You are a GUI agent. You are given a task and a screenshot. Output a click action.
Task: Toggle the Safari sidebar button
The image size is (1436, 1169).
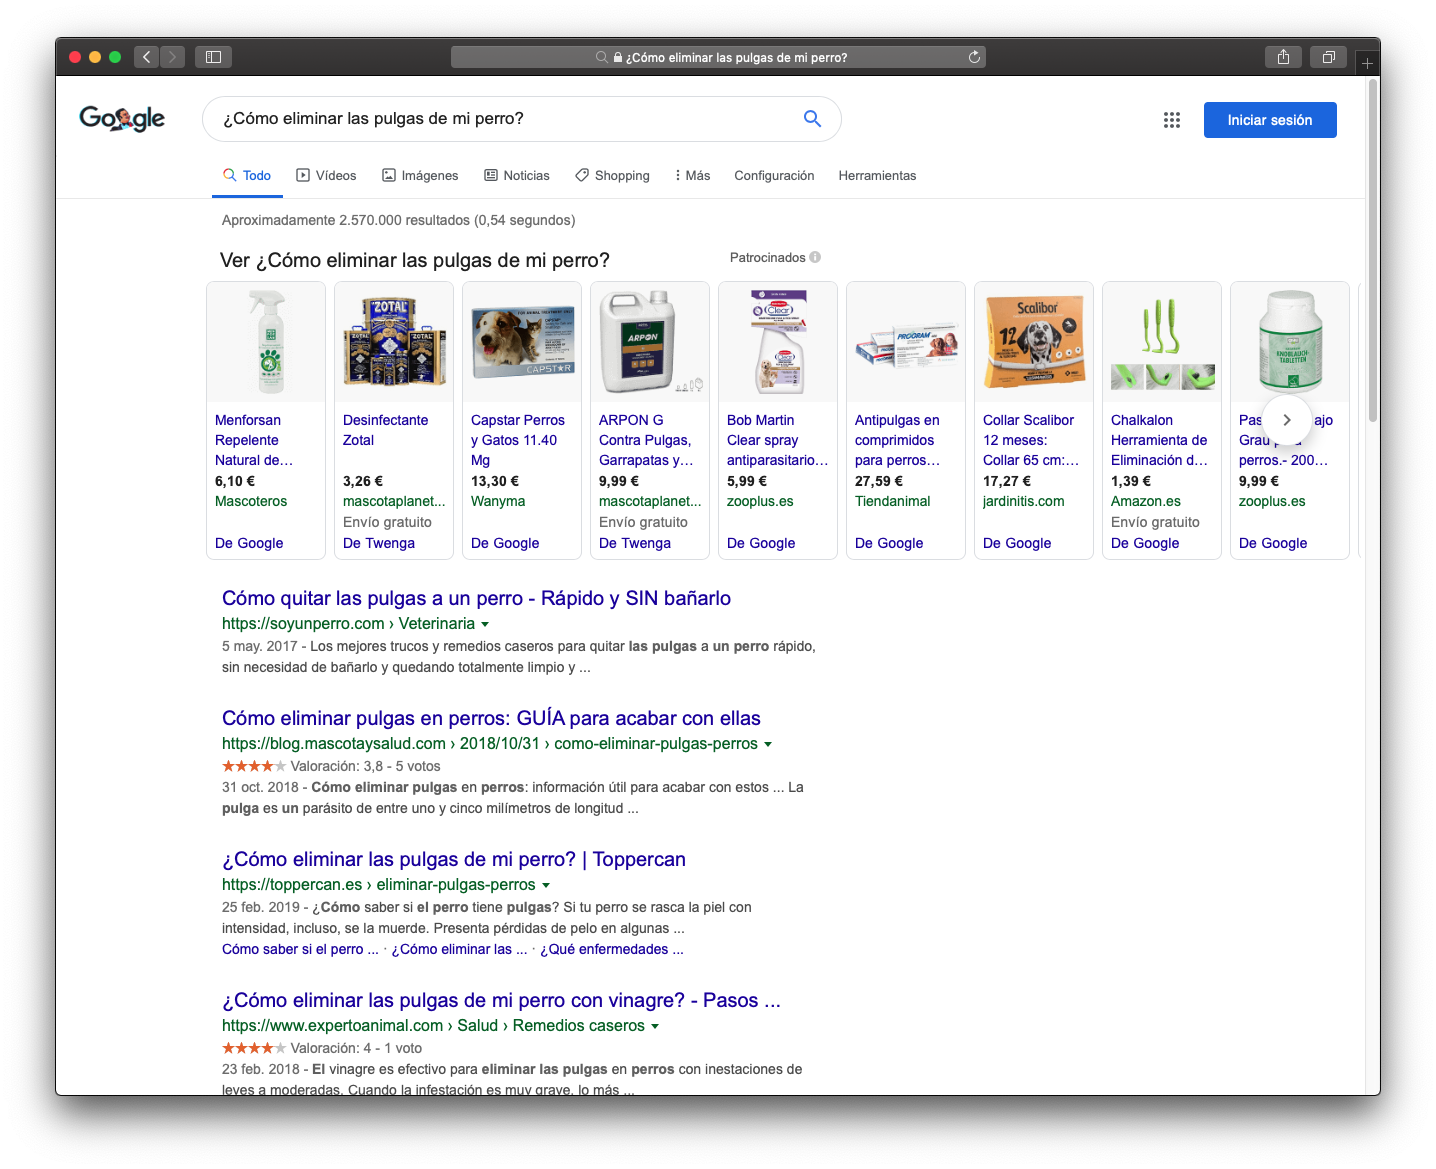pos(213,57)
